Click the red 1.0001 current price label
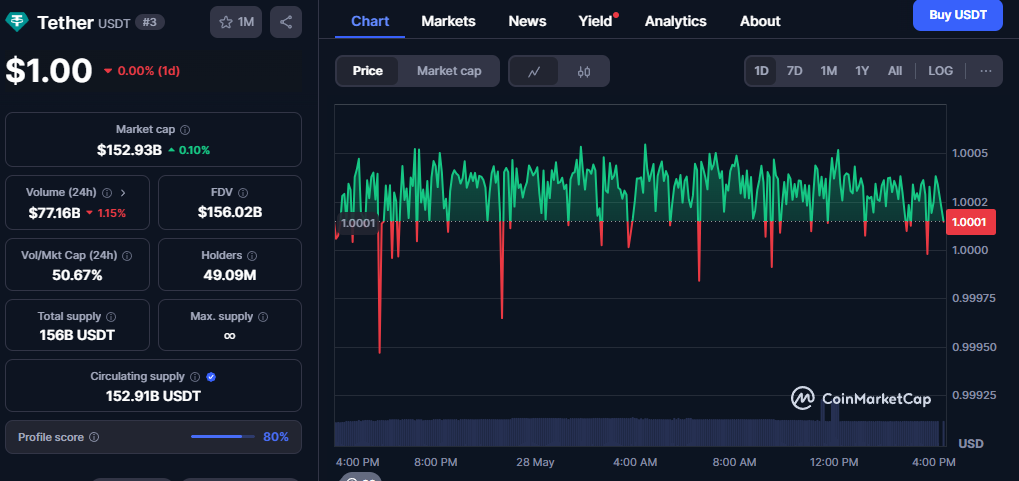1019x481 pixels. (x=969, y=222)
